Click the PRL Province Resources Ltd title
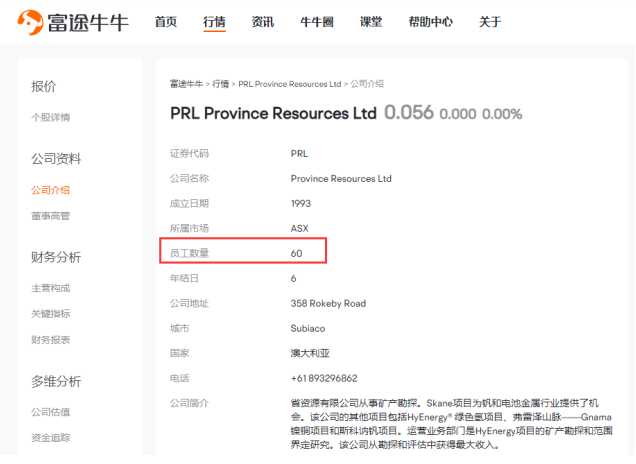The width and height of the screenshot is (636, 464). point(273,114)
